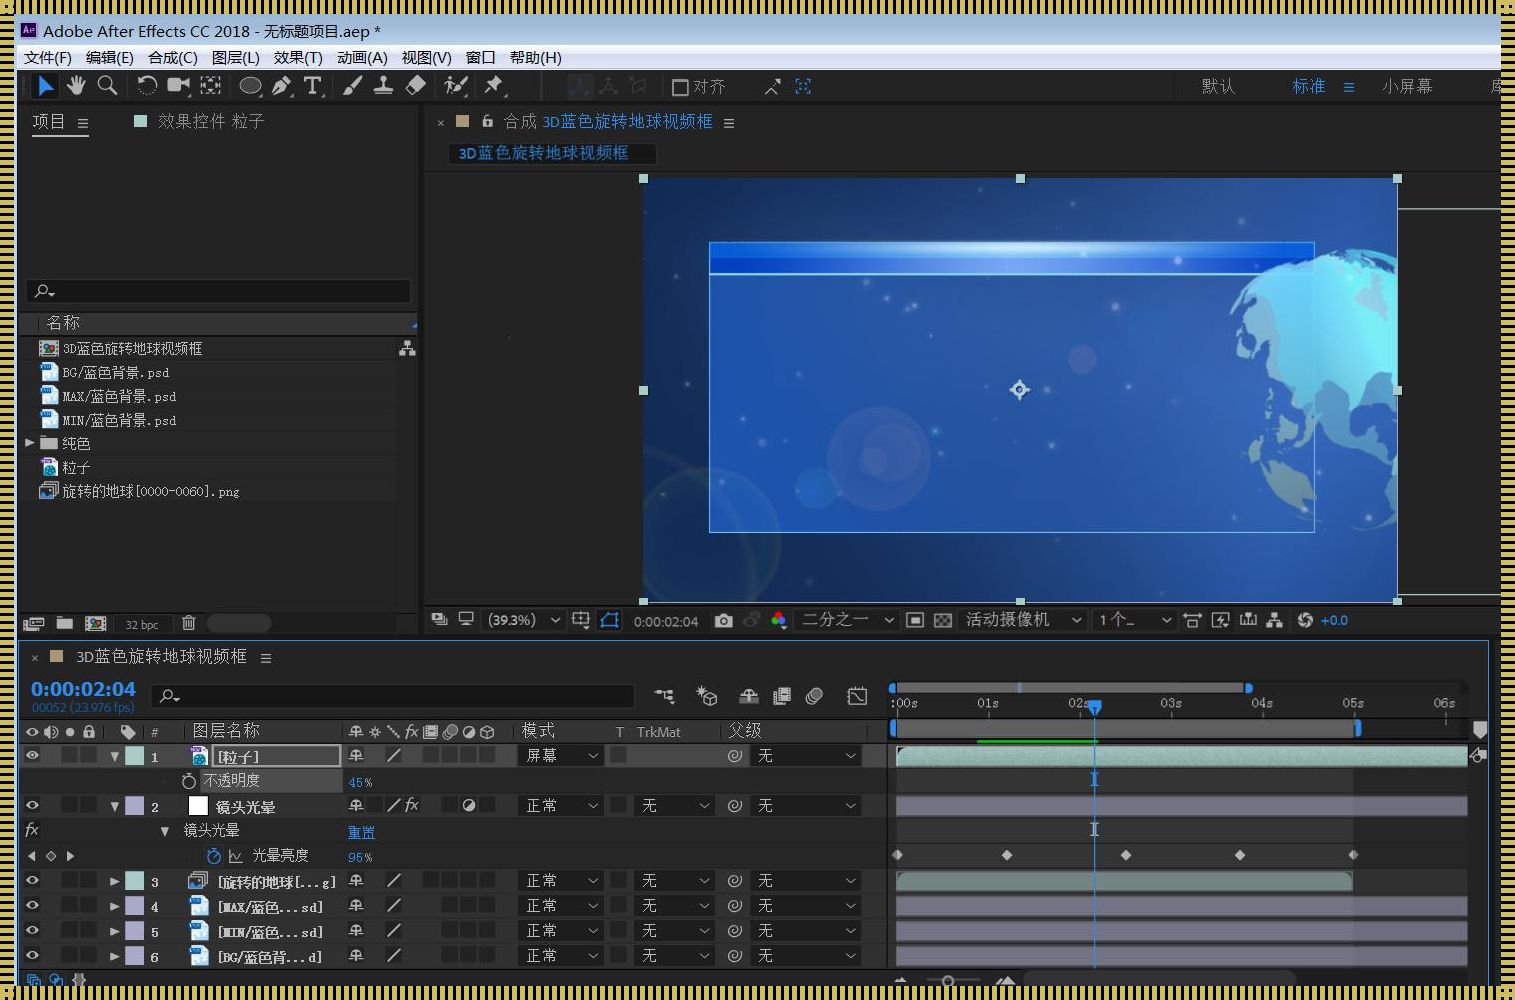Toggle the fx effect switch for 镜头光晕
The width and height of the screenshot is (1515, 1000).
tap(412, 806)
